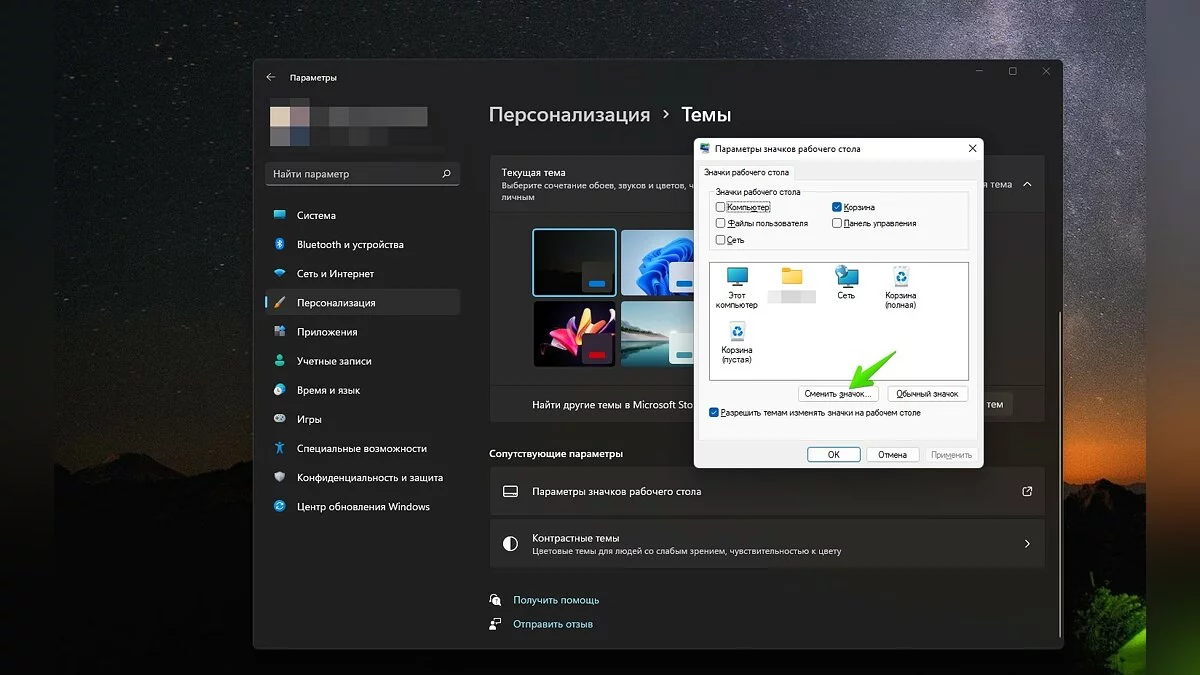Switch to Значки рабочего стола tab
The height and width of the screenshot is (675, 1200).
pos(747,172)
